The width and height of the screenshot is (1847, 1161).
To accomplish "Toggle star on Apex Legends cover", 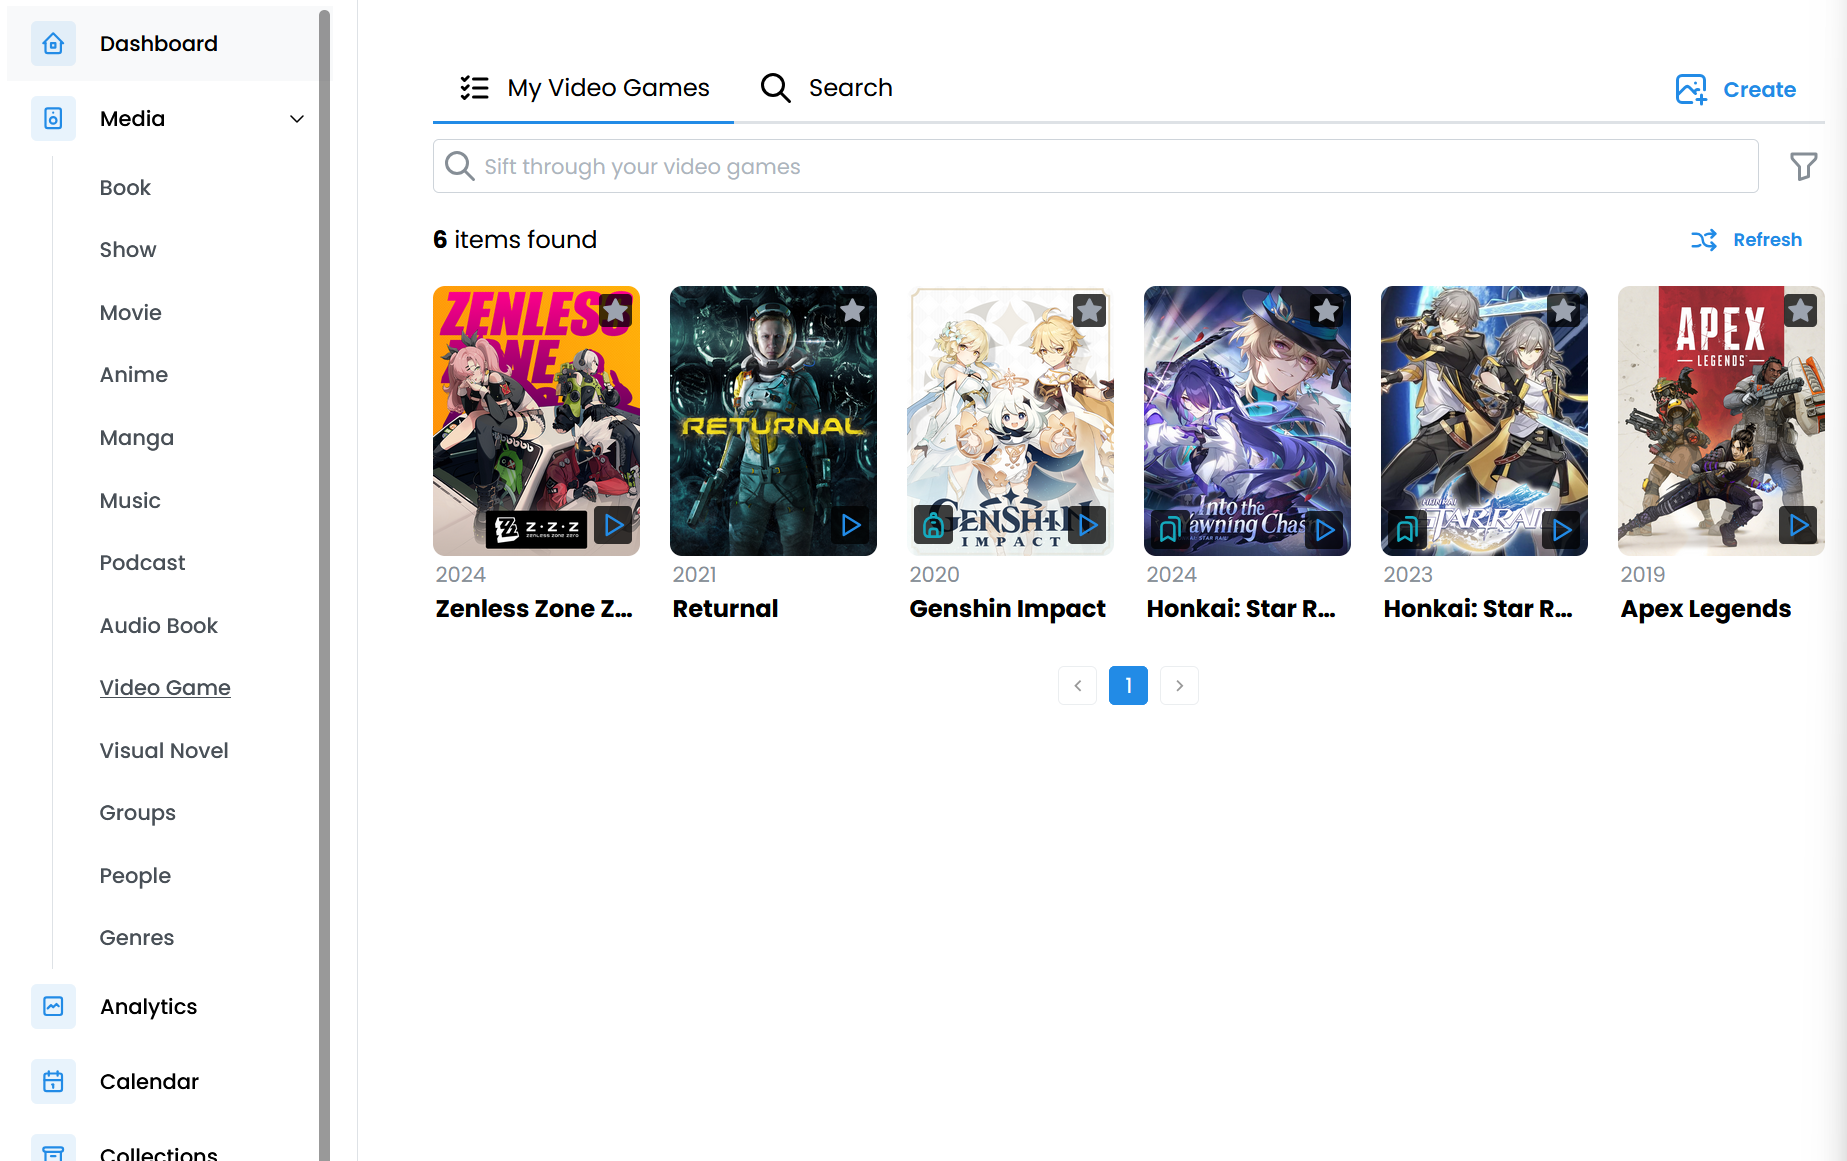I will 1801,311.
